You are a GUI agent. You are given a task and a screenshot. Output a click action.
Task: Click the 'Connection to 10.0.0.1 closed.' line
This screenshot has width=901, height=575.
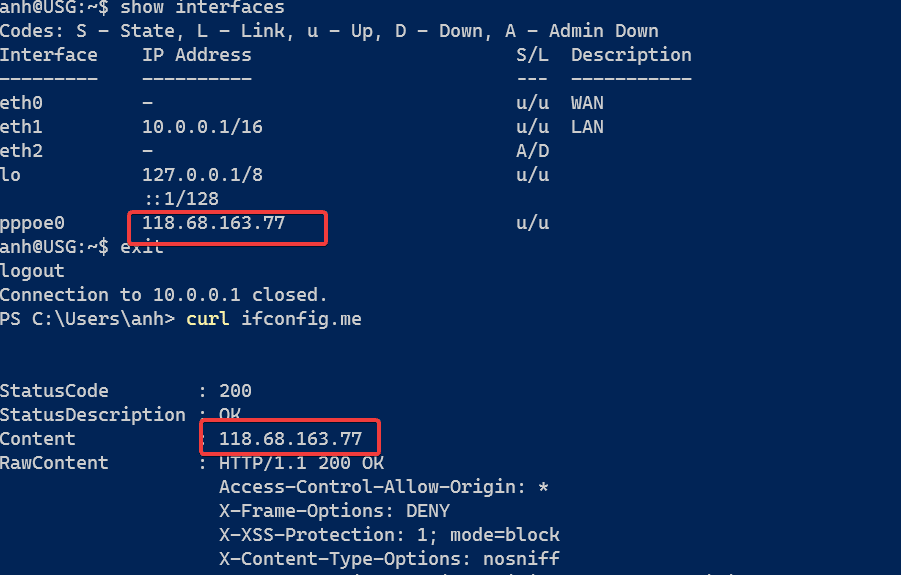point(164,295)
